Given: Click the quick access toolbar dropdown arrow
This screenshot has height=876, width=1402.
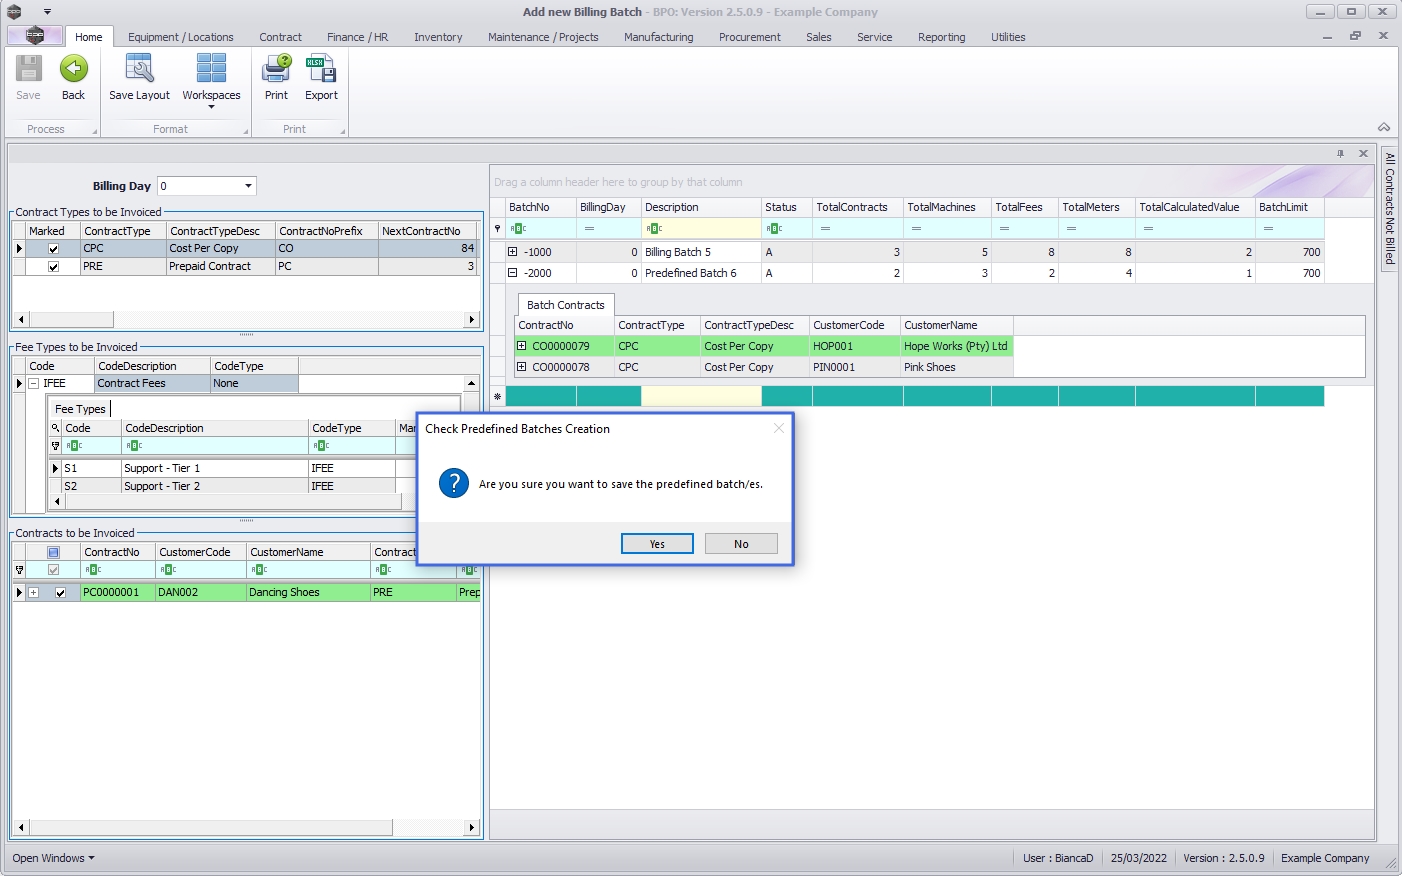Looking at the screenshot, I should click(x=47, y=12).
